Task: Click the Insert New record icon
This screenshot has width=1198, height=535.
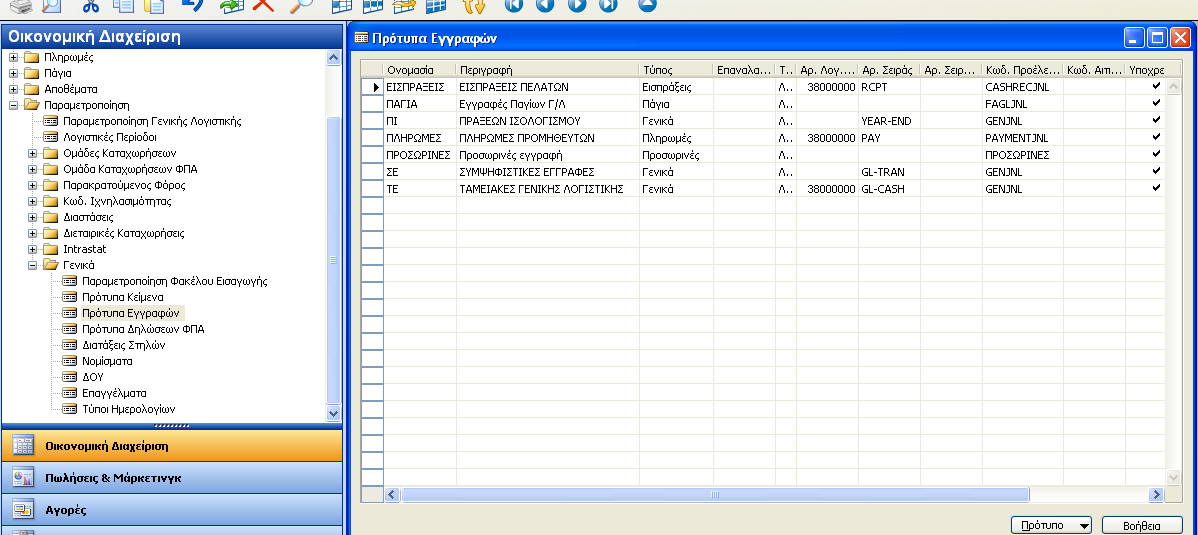Action: tap(230, 6)
